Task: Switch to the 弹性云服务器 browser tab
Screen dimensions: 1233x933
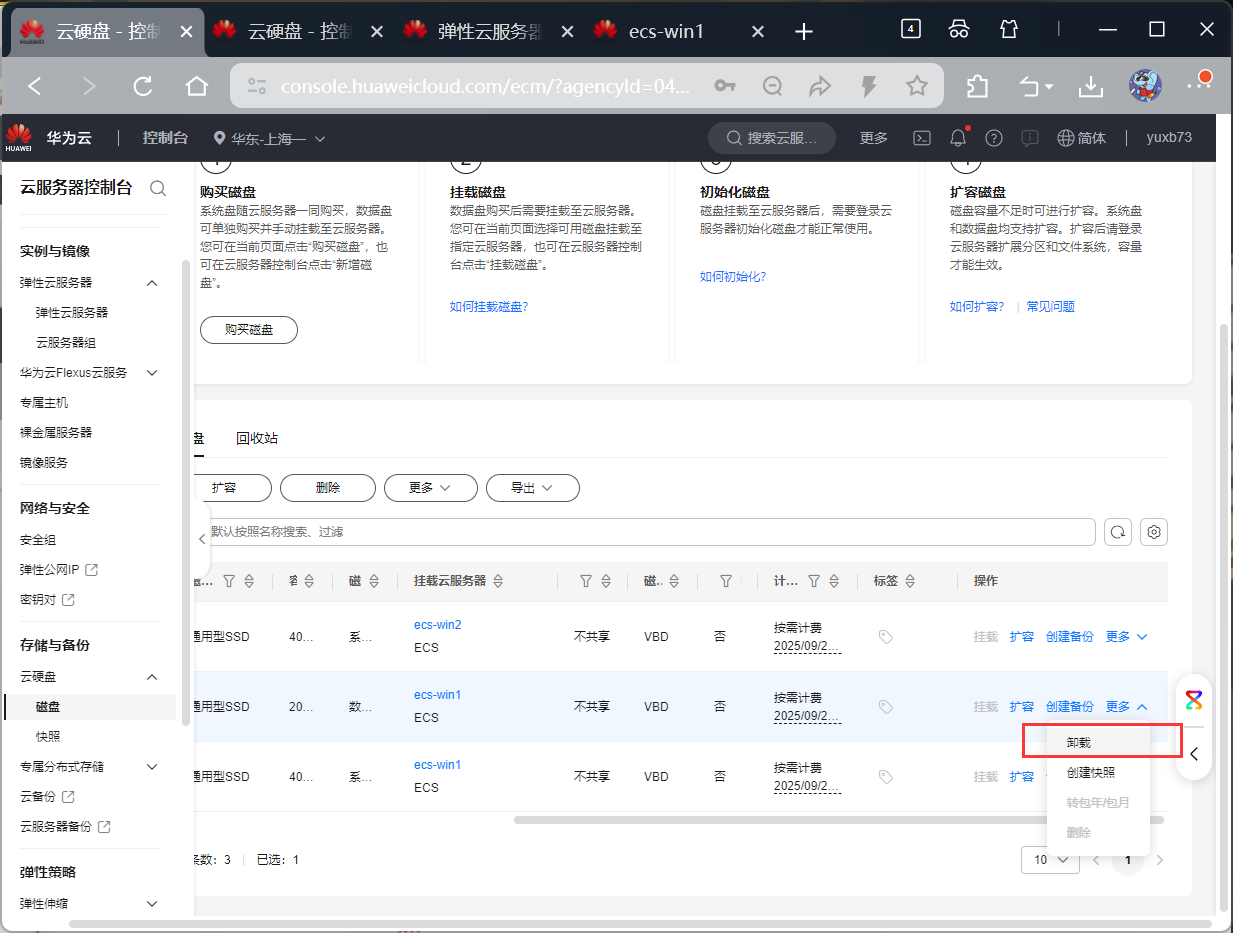Action: pos(490,31)
